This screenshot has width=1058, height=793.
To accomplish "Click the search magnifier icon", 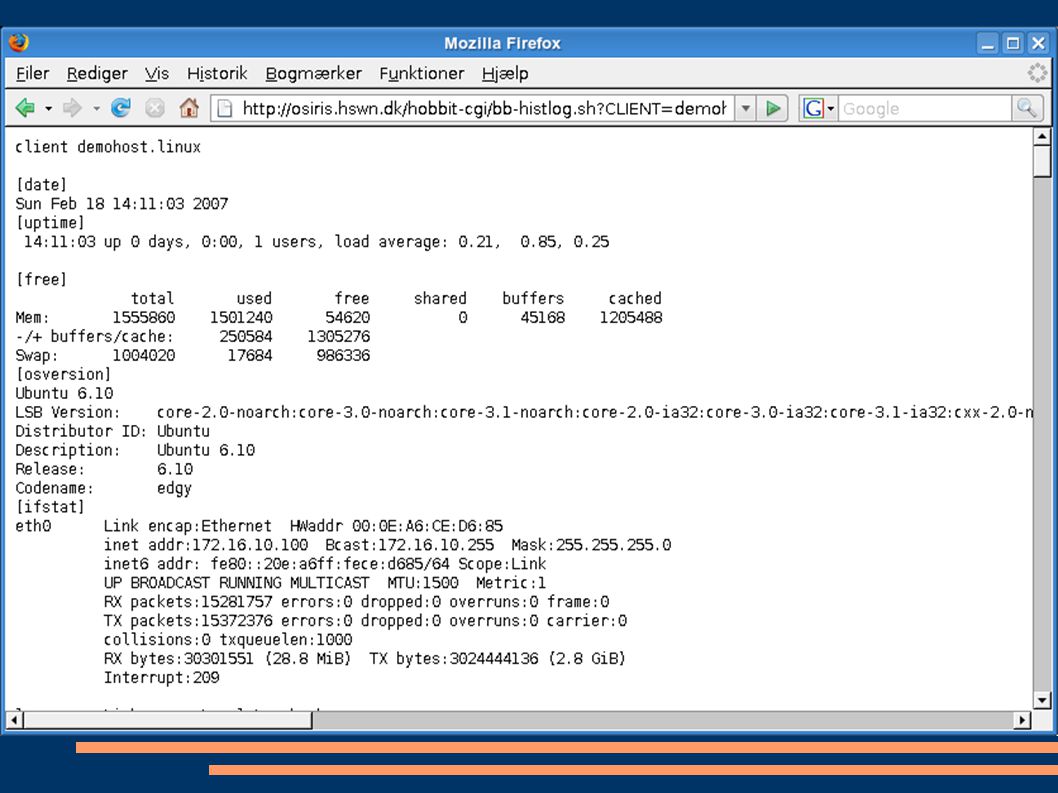I will tap(1027, 108).
